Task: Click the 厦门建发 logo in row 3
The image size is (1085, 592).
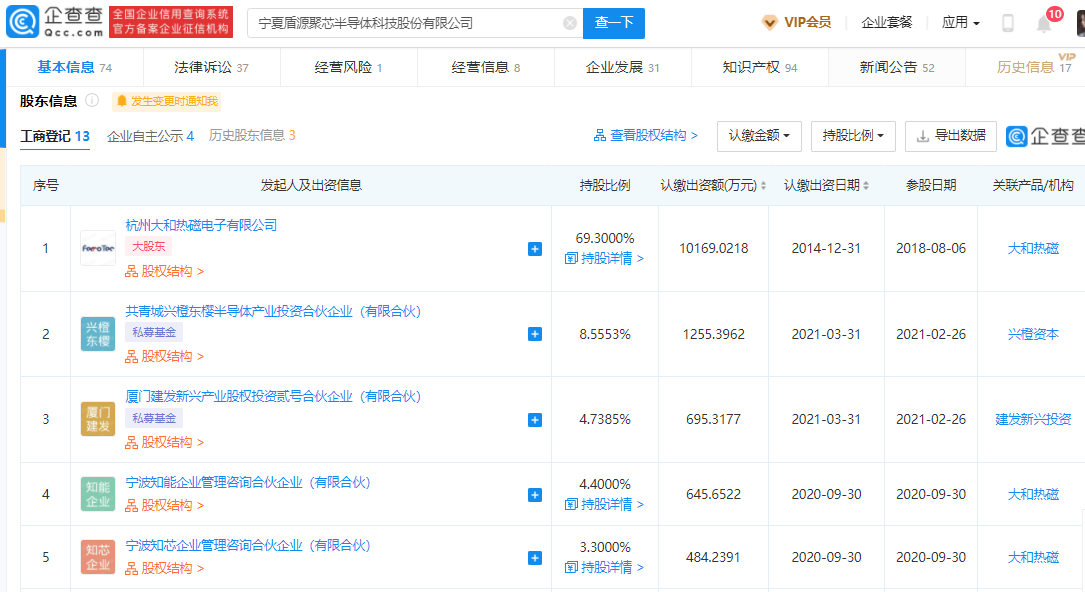Action: 98,419
